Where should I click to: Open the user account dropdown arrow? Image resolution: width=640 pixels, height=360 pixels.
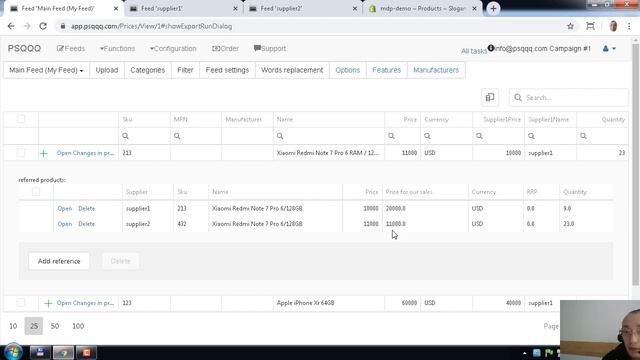click(x=614, y=49)
